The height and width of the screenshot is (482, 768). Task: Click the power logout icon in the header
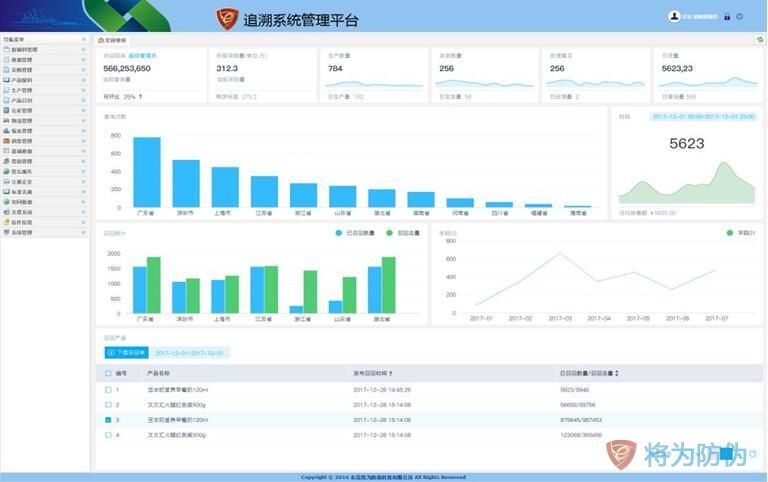[740, 16]
